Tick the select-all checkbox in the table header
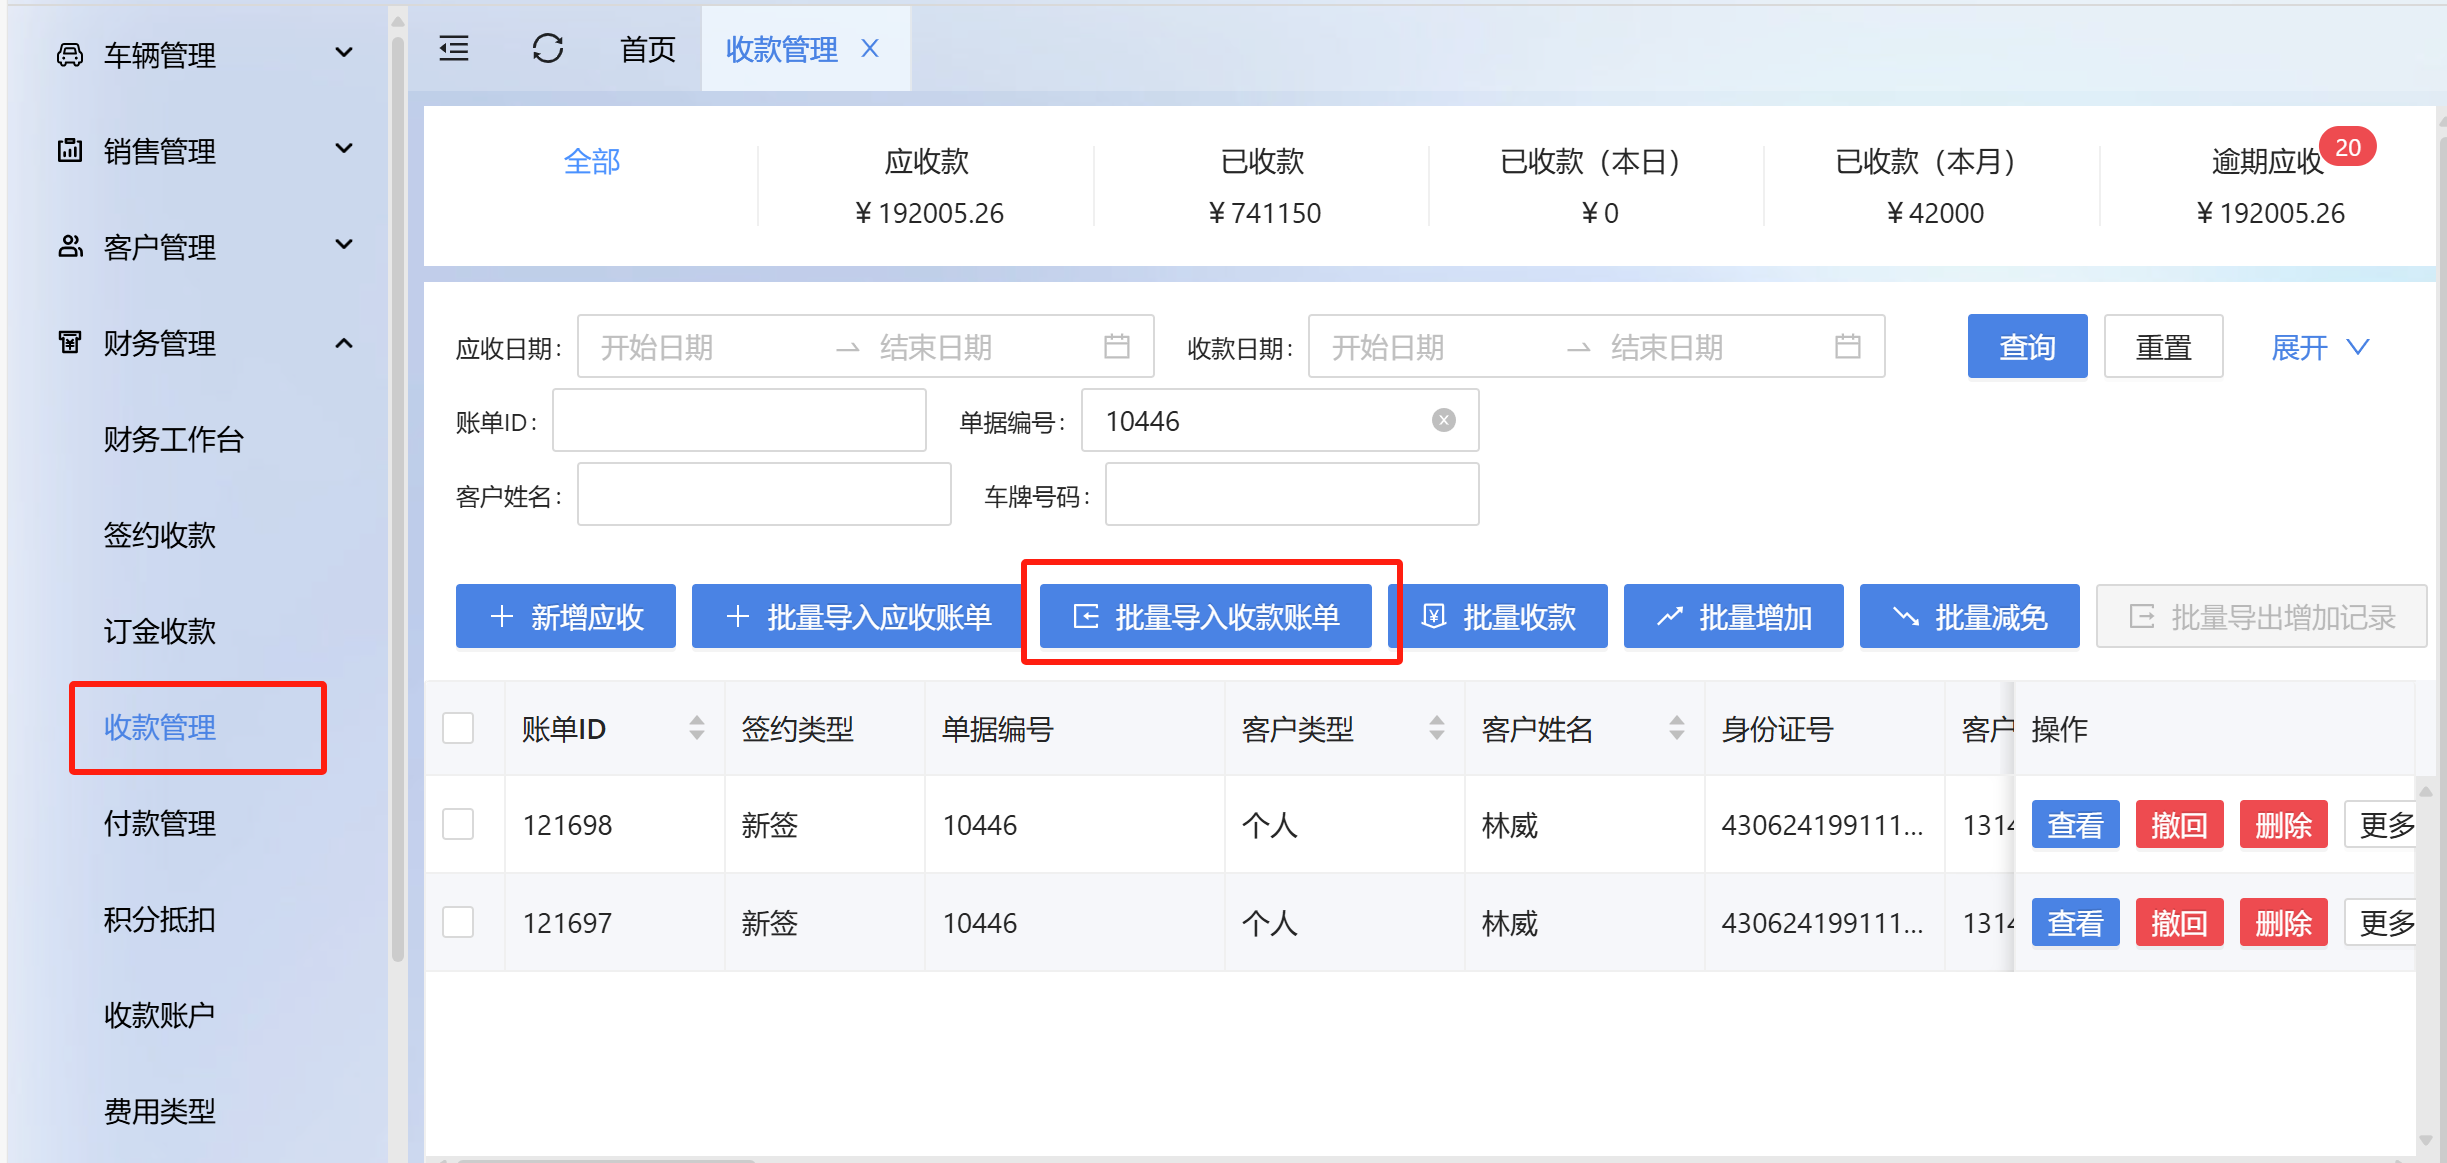The image size is (2447, 1163). click(x=458, y=728)
